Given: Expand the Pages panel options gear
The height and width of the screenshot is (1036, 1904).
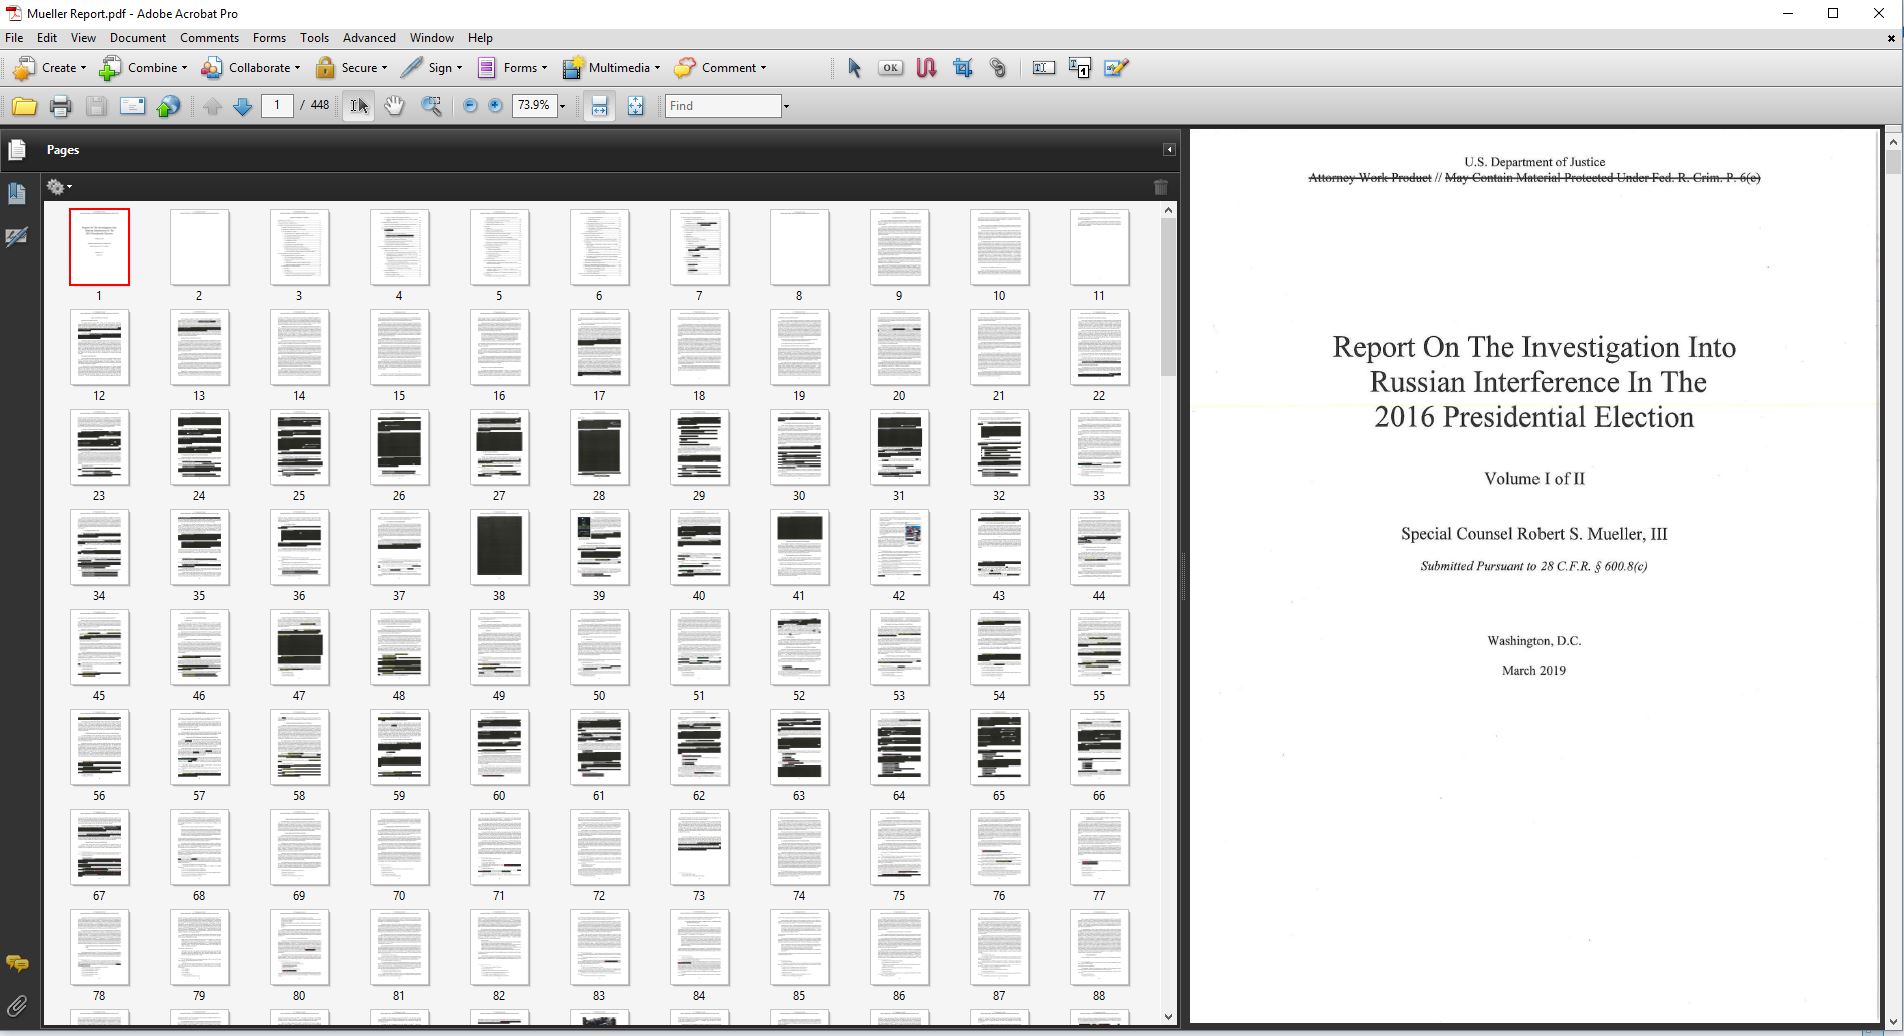Looking at the screenshot, I should click(x=59, y=187).
